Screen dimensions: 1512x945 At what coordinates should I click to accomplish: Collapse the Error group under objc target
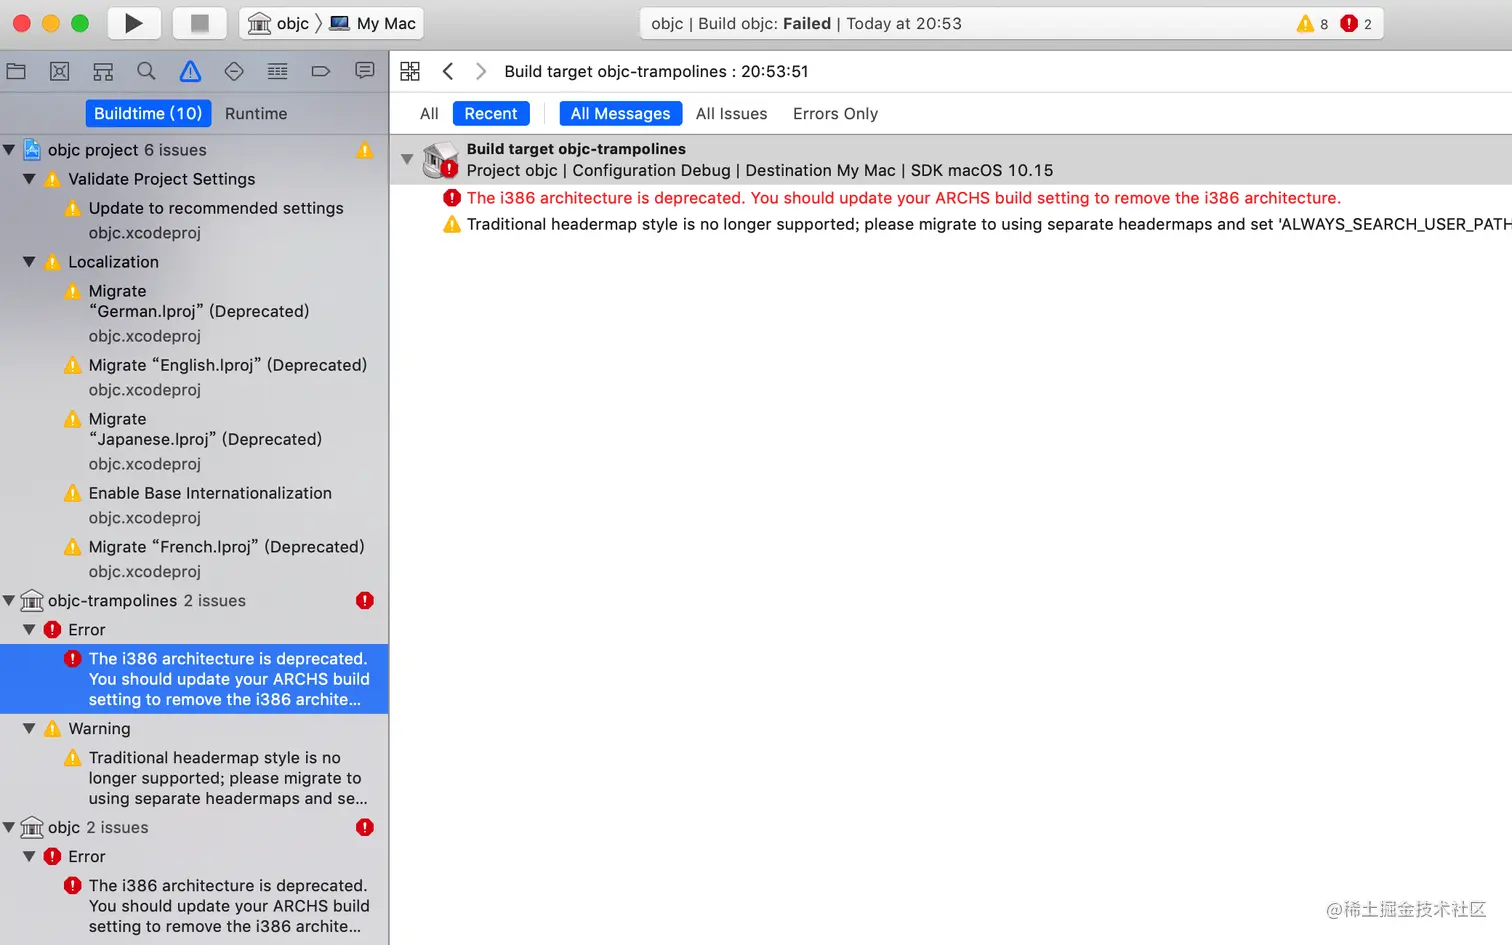pos(29,857)
